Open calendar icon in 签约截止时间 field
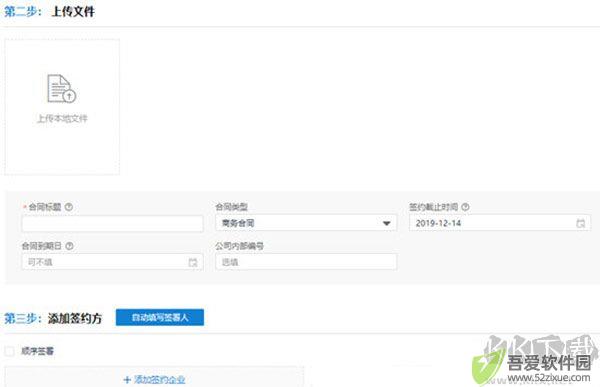Screen dimensions: 600x387 (x=580, y=224)
